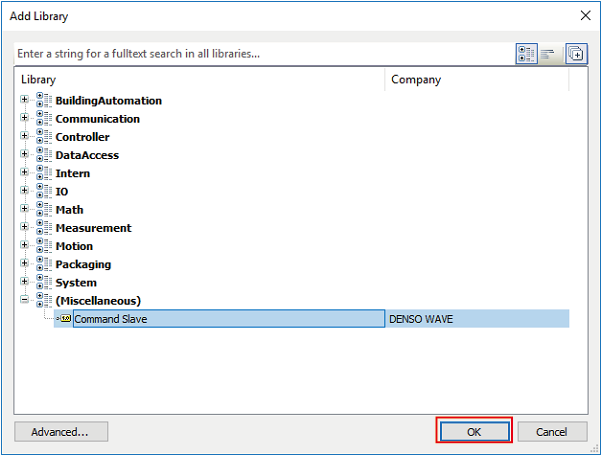Click the Packaging category icon
The image size is (601, 455).
(x=43, y=264)
